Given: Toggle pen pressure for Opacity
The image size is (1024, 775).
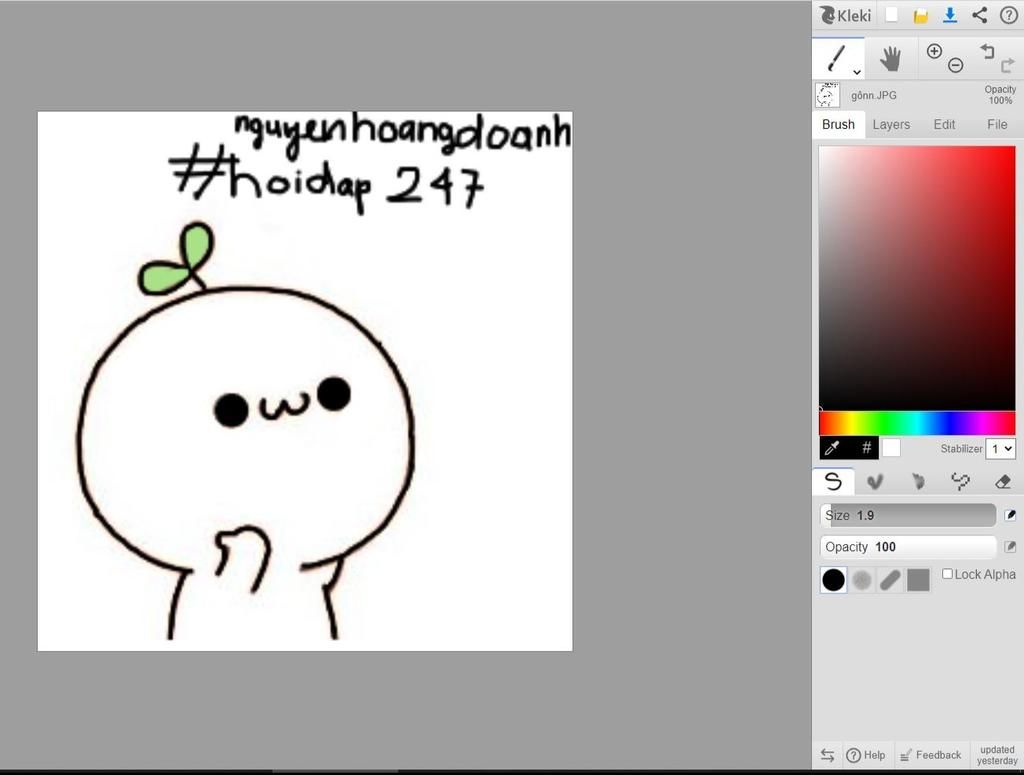Looking at the screenshot, I should (1010, 546).
